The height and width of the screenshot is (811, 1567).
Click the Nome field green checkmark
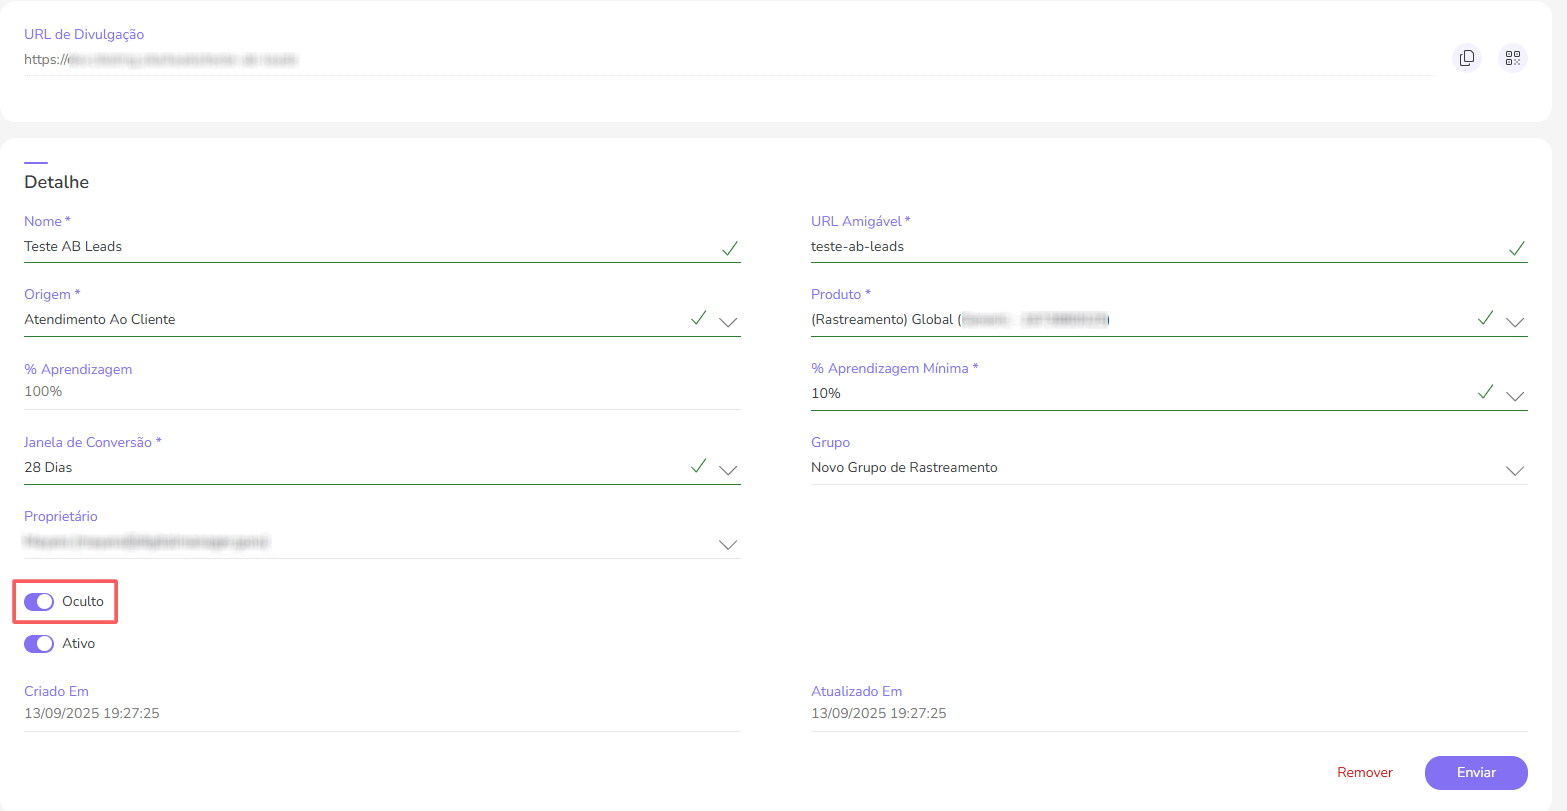[x=730, y=248]
